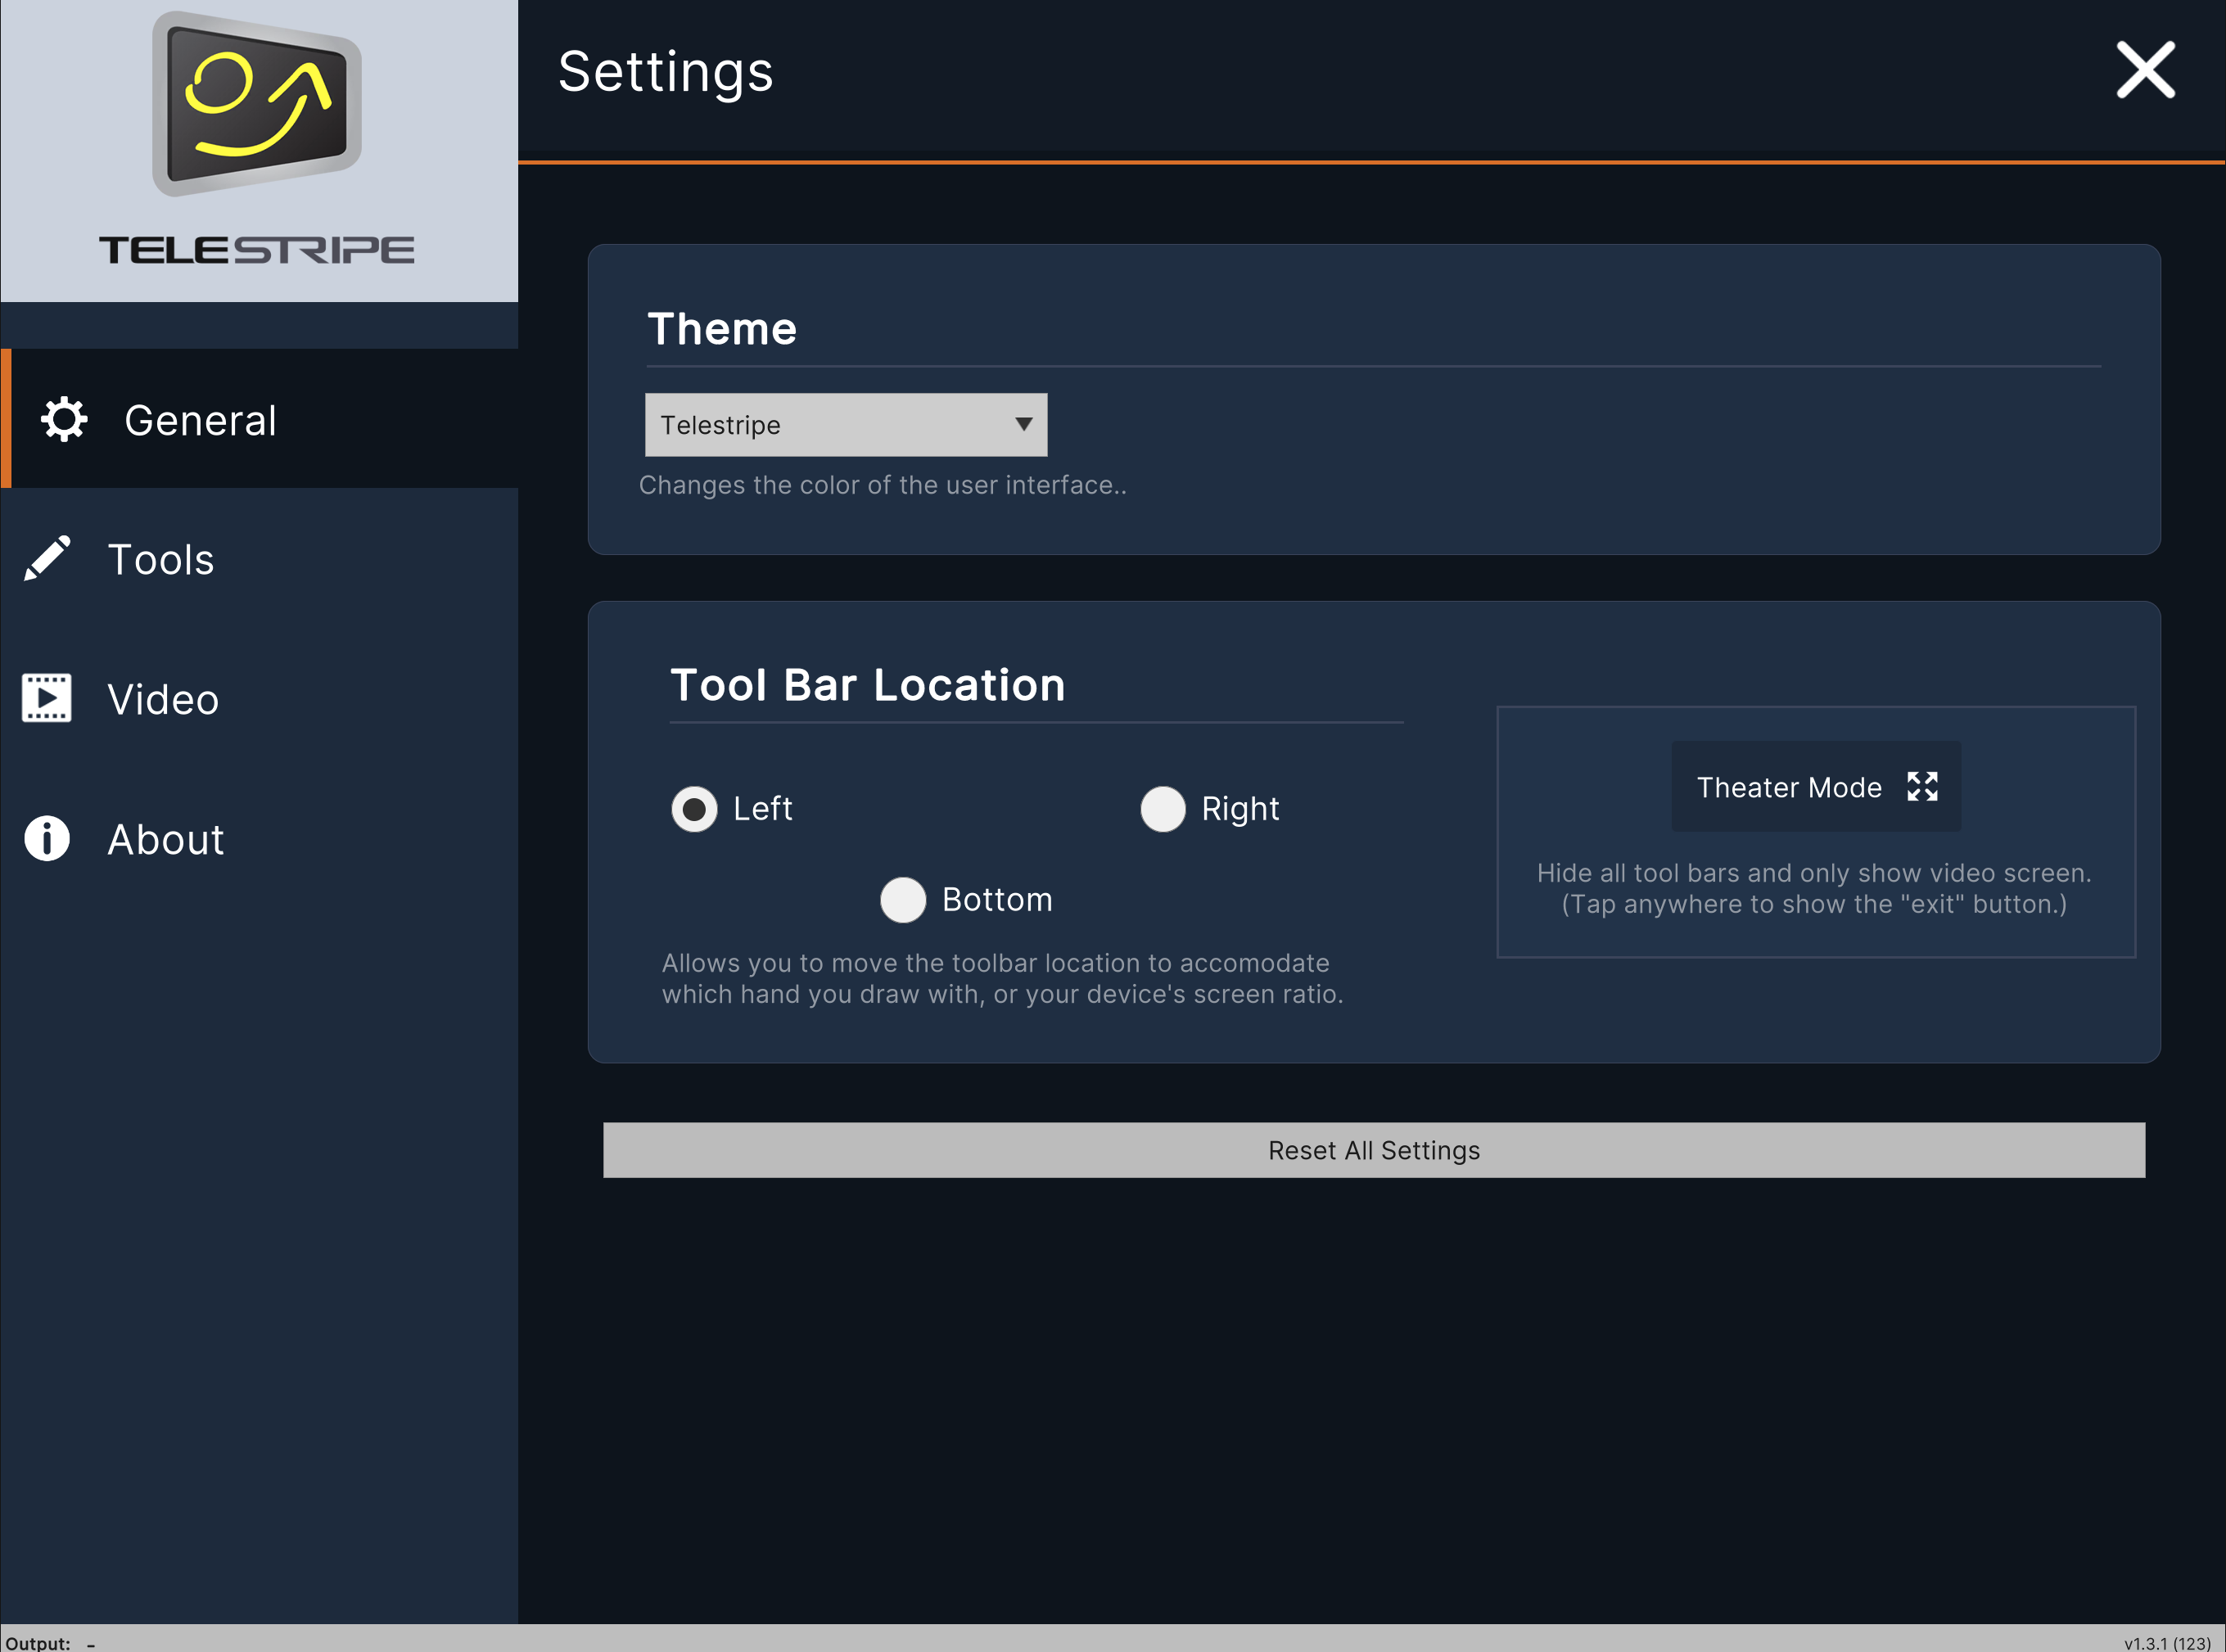Select the Left toolbar location radio
The height and width of the screenshot is (1652, 2226).
coord(694,809)
